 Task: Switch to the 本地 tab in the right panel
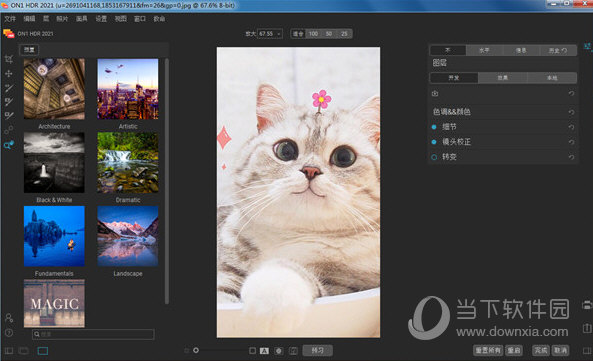point(552,78)
